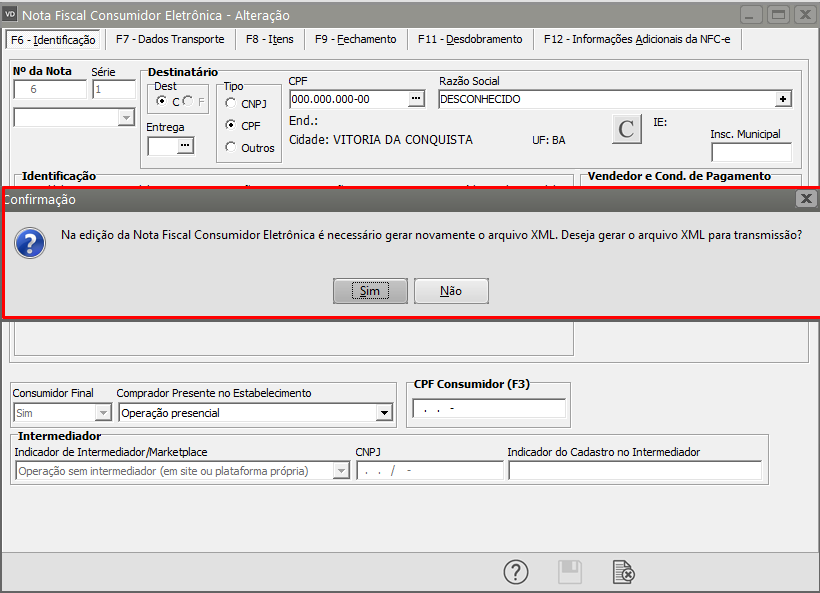Click the cancel document icon at bottom
The image size is (820, 593).
click(623, 572)
